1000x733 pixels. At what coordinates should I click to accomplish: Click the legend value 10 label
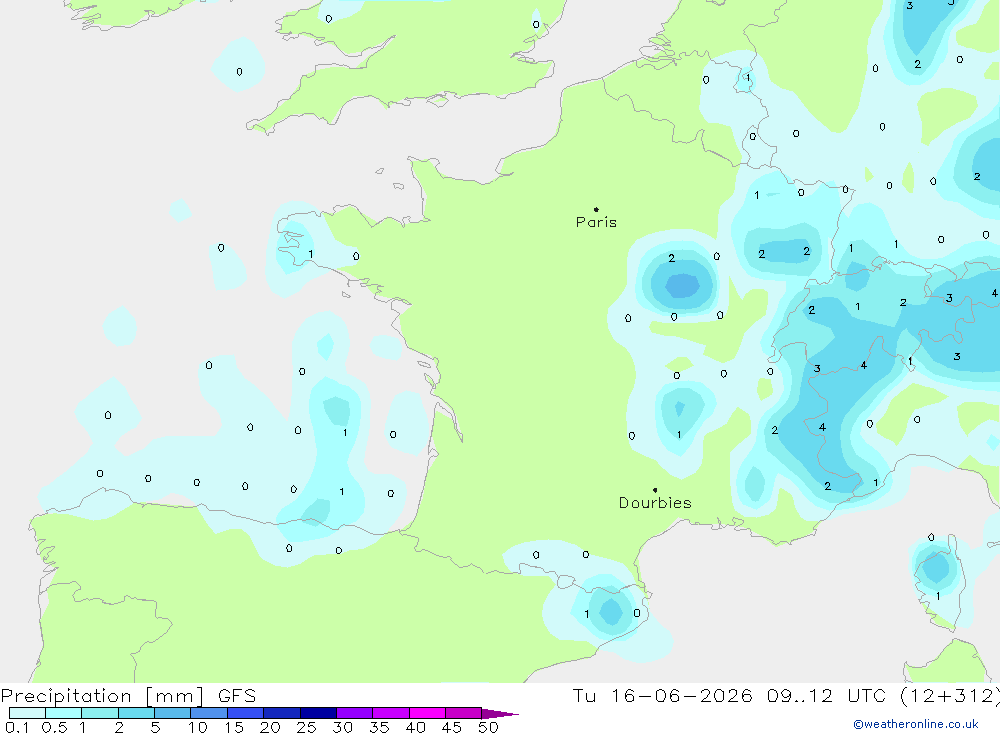click(x=198, y=727)
